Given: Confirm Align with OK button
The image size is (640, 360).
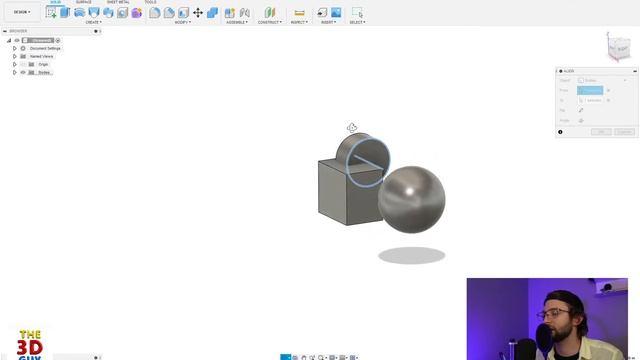Looking at the screenshot, I should pos(601,132).
